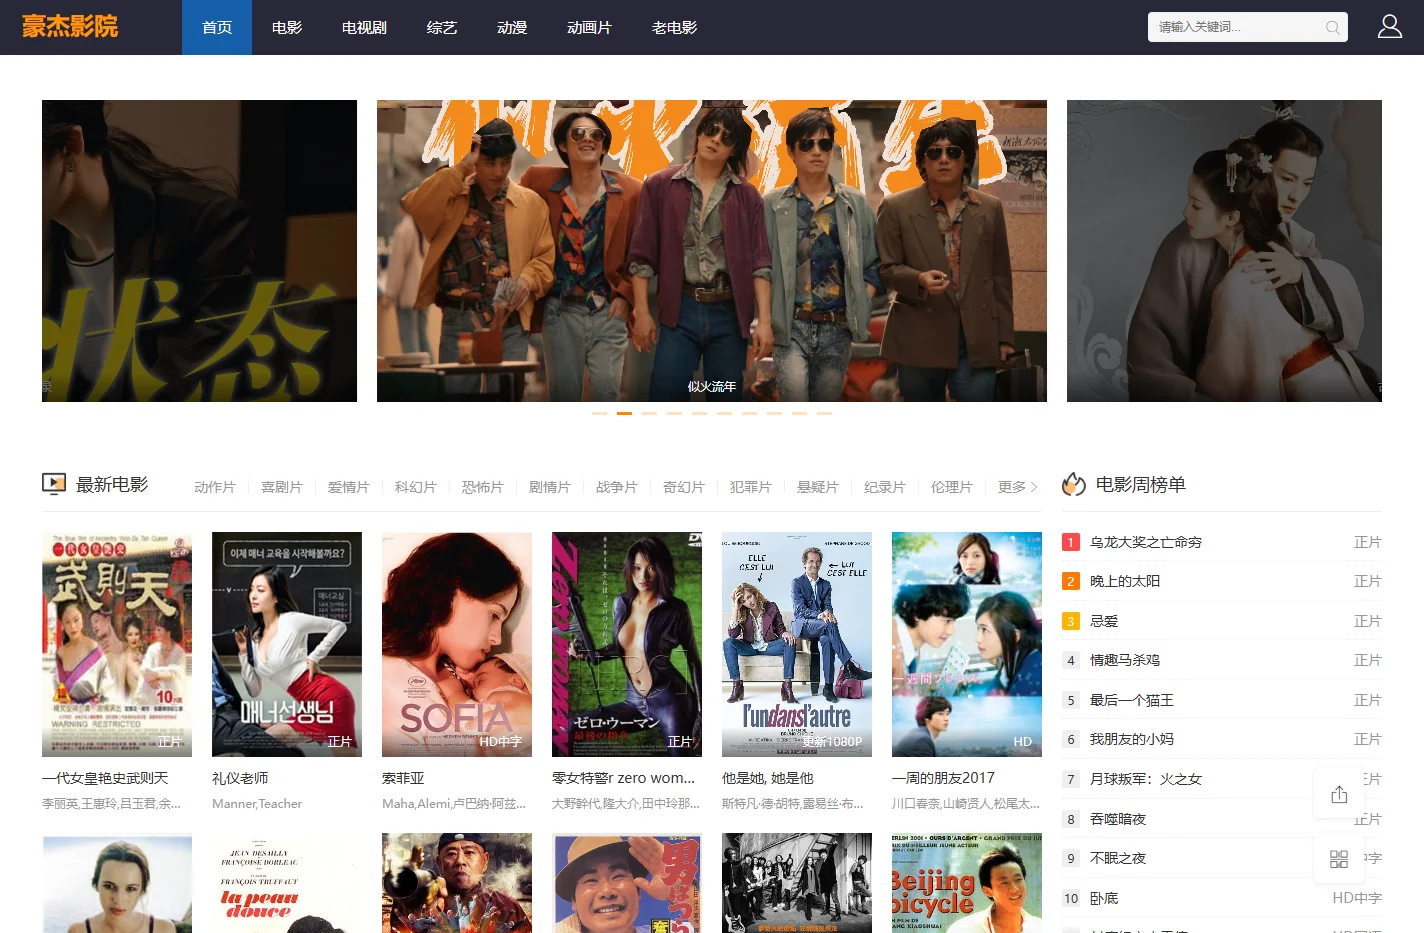Filter by 动作片 category
The height and width of the screenshot is (933, 1424).
click(x=215, y=487)
